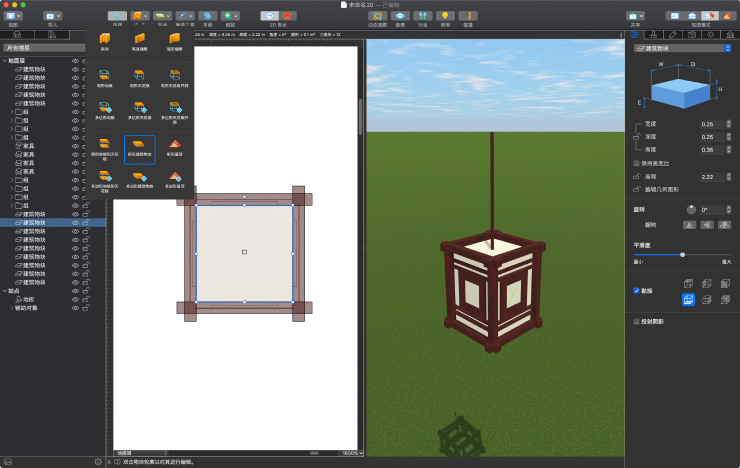The width and height of the screenshot is (740, 468).
Task: Click the width field showing 0.25
Action: coord(712,124)
